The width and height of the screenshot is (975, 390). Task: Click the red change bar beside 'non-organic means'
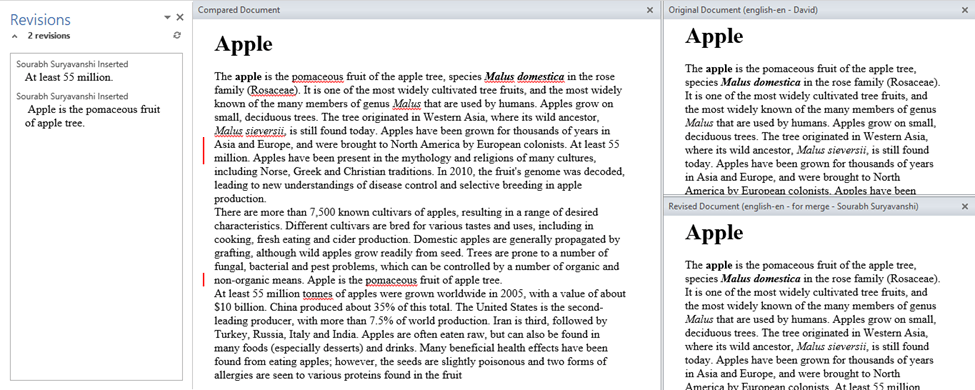point(203,280)
